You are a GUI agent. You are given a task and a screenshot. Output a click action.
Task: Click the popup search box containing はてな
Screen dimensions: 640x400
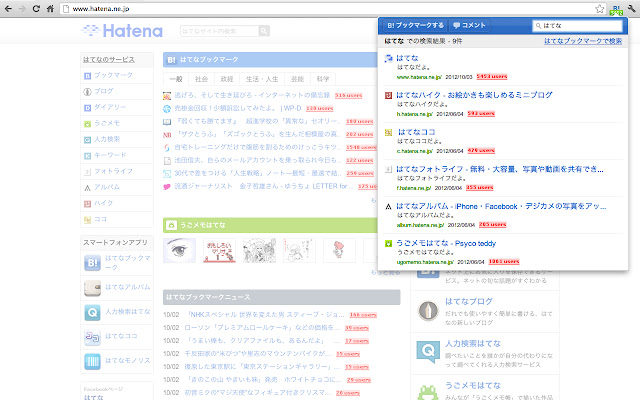pyautogui.click(x=578, y=26)
